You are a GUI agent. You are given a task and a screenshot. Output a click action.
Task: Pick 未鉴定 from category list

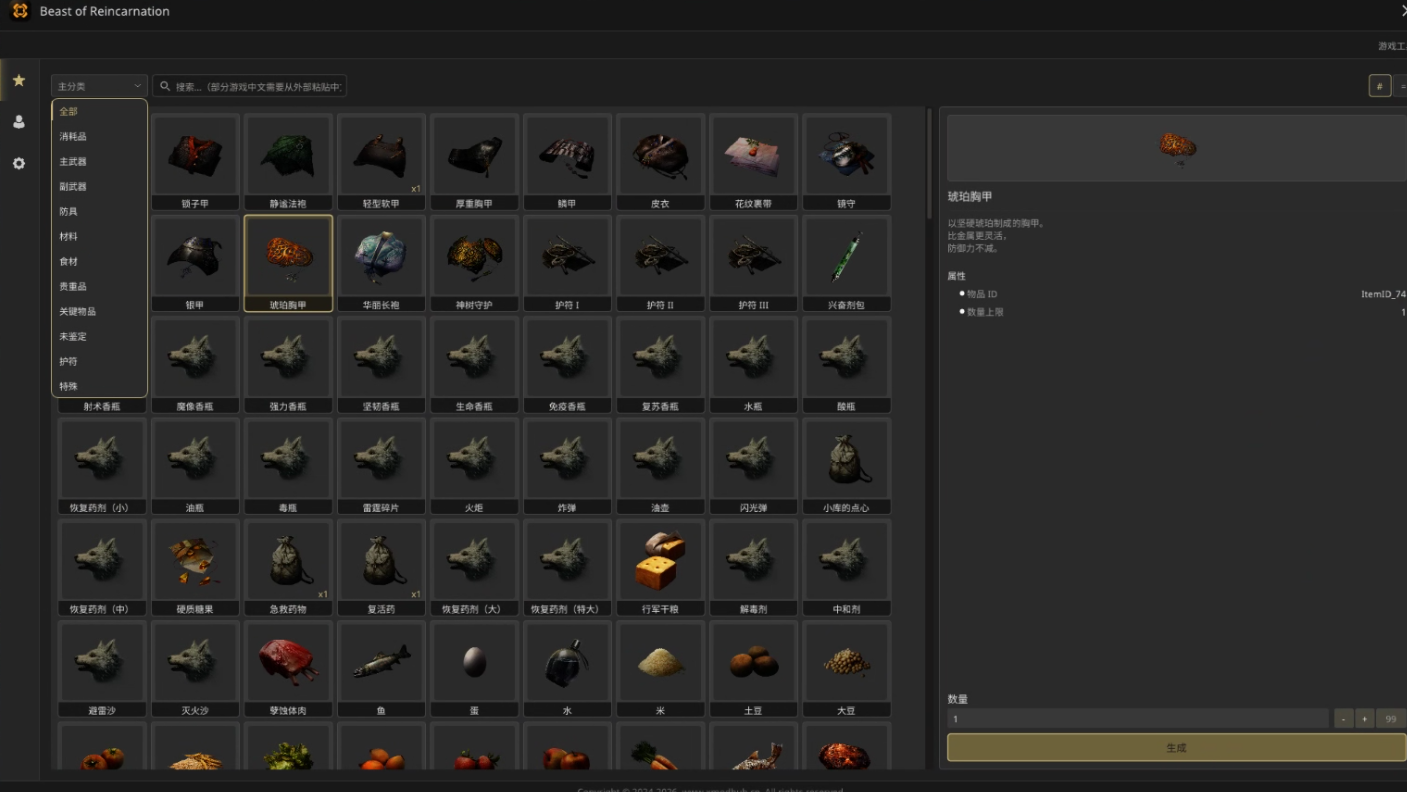pos(99,337)
